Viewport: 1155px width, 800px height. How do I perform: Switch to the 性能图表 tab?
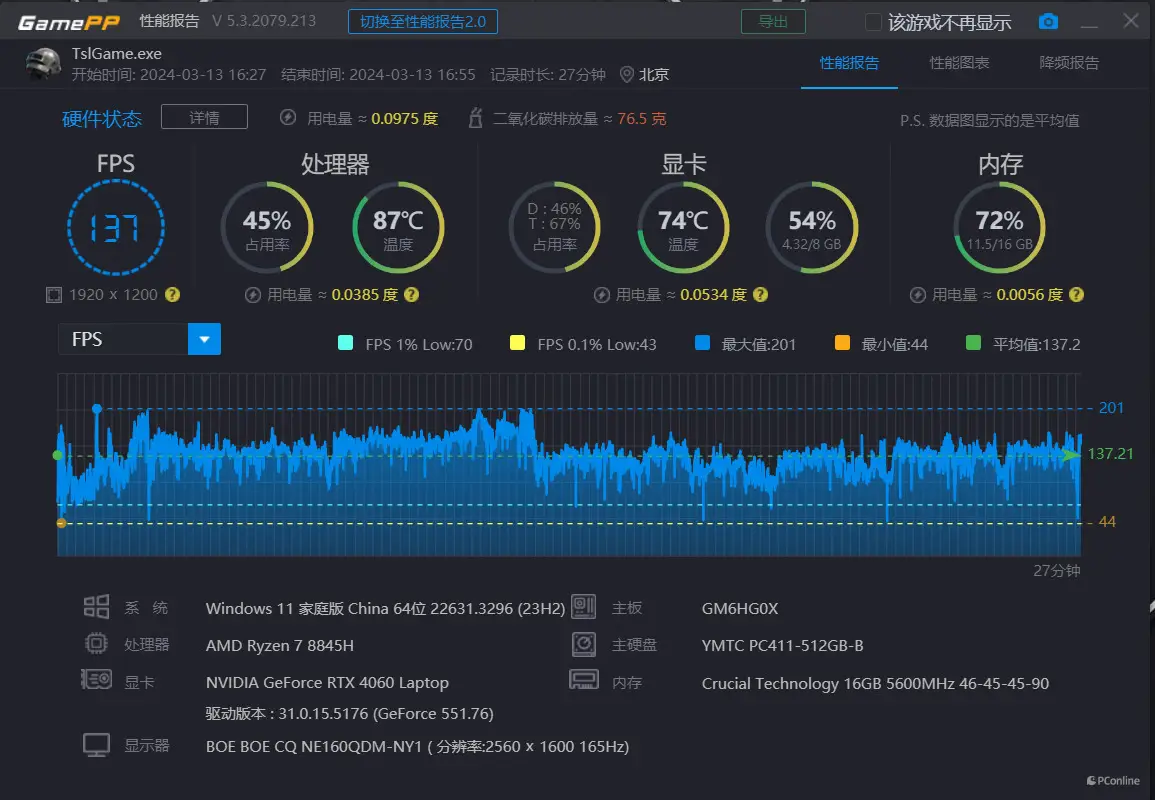tap(959, 63)
